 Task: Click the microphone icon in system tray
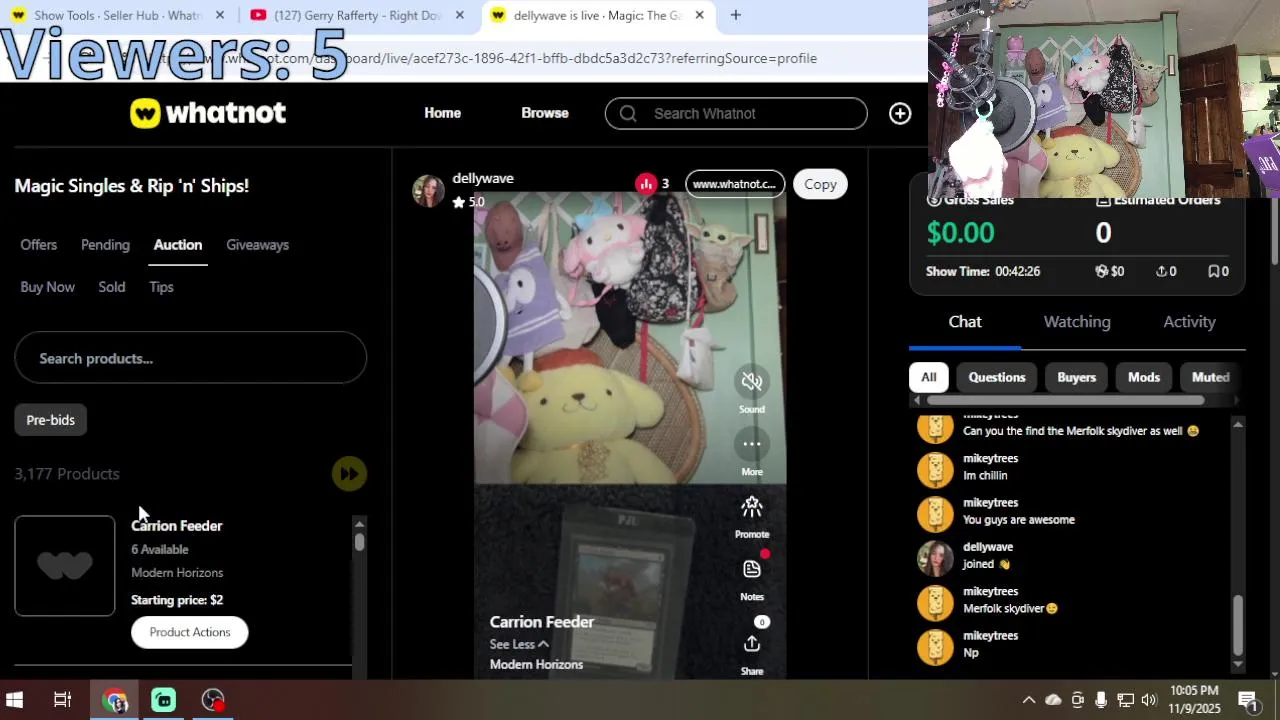click(1101, 700)
